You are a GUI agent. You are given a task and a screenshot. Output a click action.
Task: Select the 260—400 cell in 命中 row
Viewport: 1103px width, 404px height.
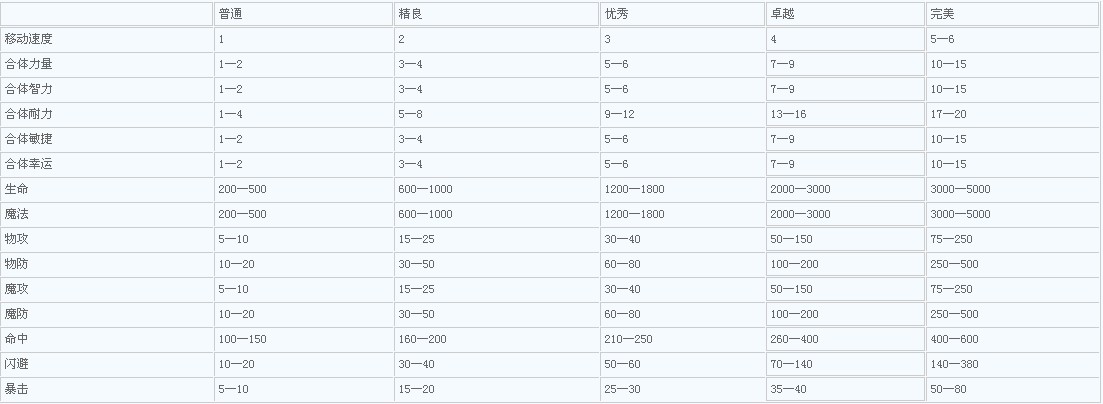coord(794,339)
